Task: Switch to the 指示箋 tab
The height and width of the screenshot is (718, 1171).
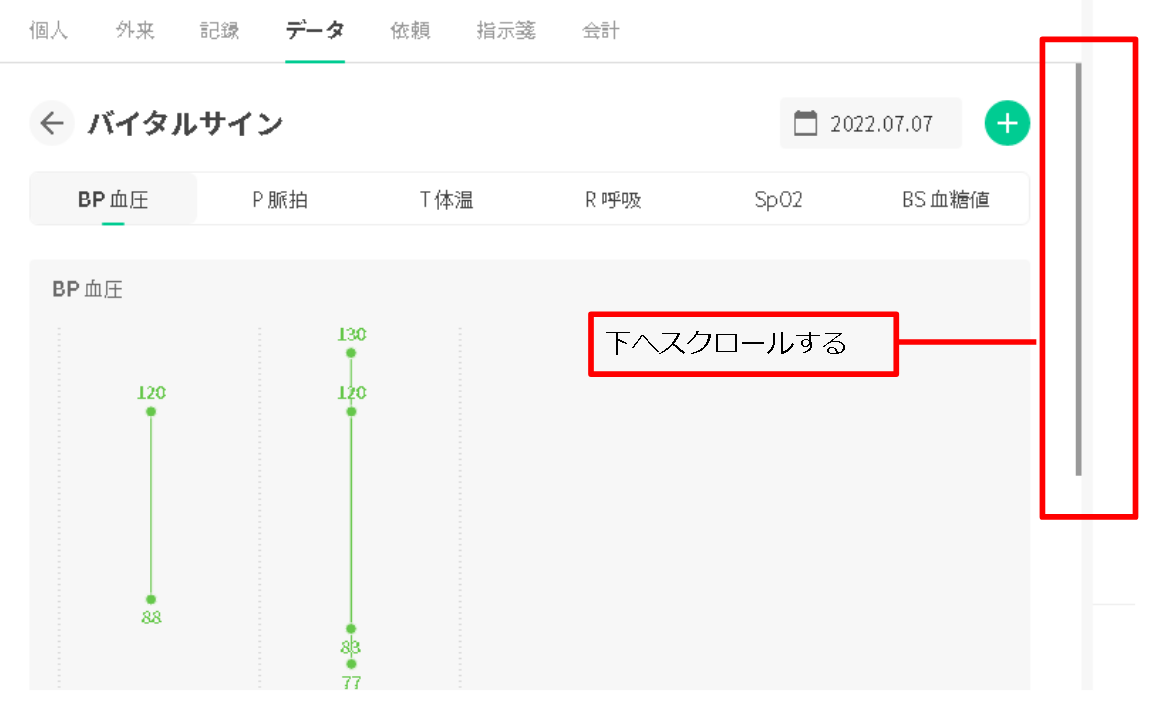Action: pyautogui.click(x=506, y=31)
